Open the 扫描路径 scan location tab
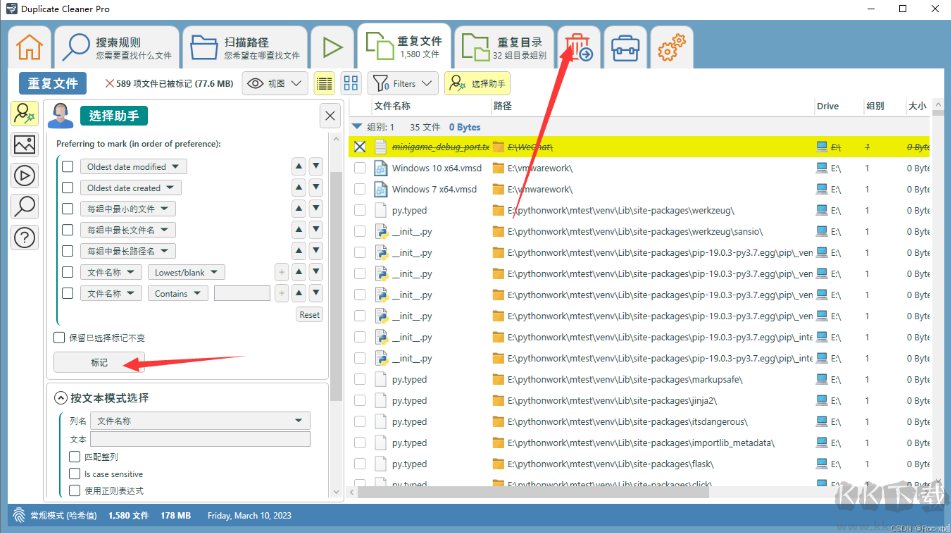The height and width of the screenshot is (533, 951). [245, 47]
